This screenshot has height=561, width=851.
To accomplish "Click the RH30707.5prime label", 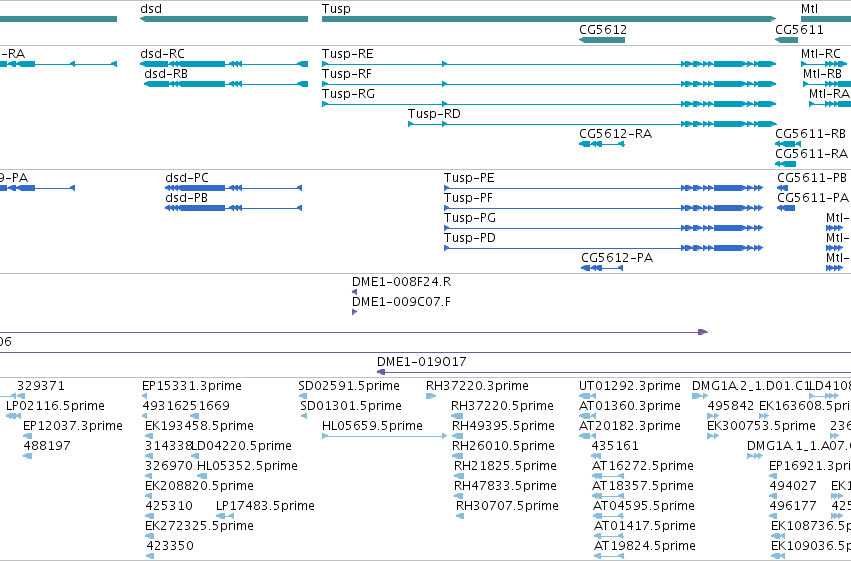I will click(507, 507).
